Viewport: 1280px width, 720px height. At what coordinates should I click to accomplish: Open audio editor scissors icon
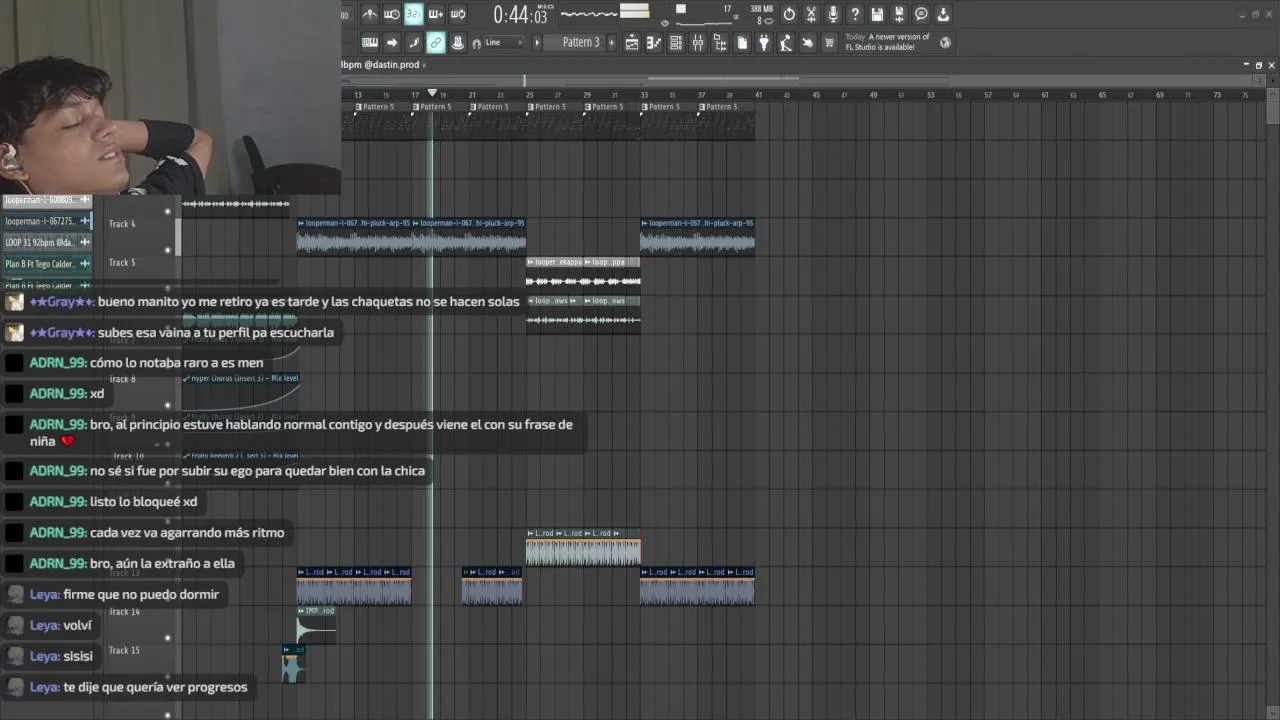(811, 14)
